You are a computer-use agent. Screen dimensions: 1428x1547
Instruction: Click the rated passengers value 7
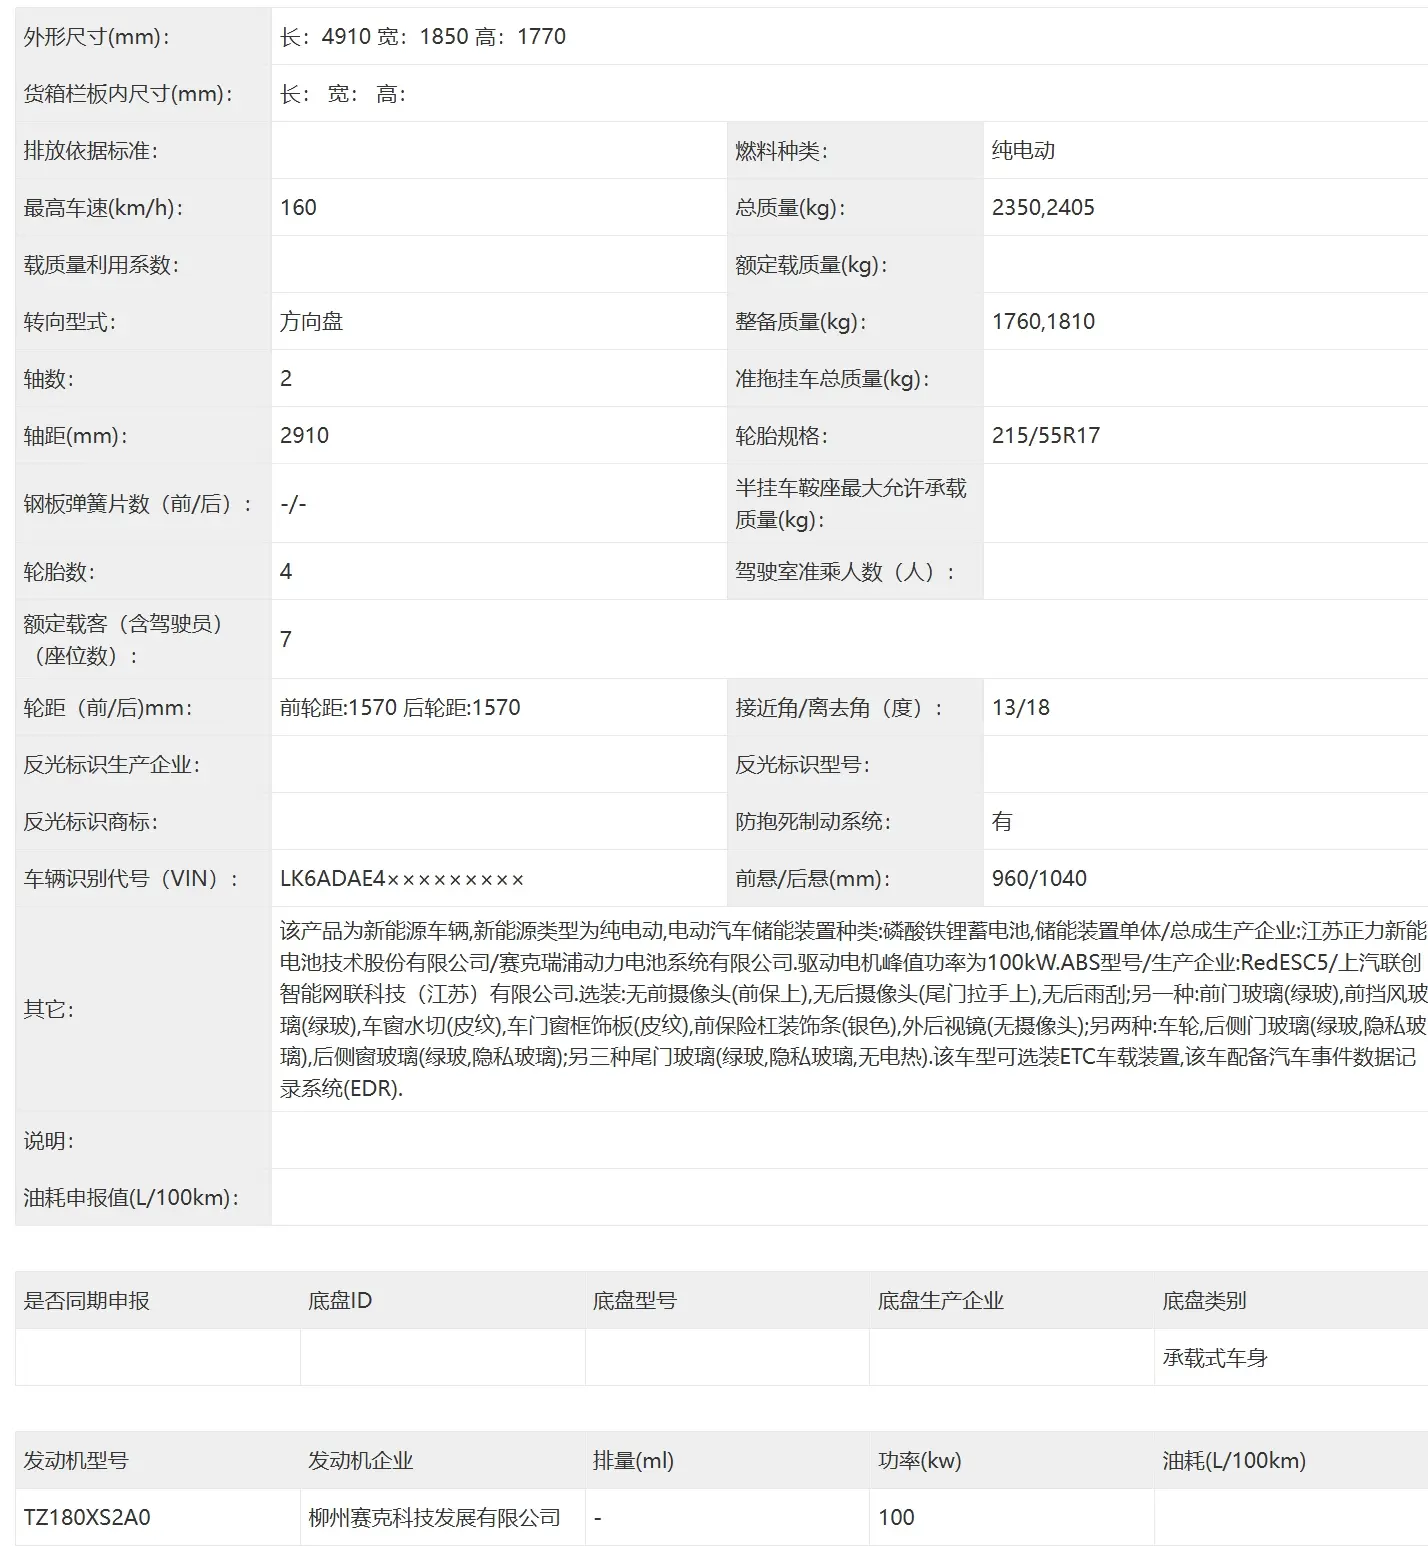click(286, 639)
